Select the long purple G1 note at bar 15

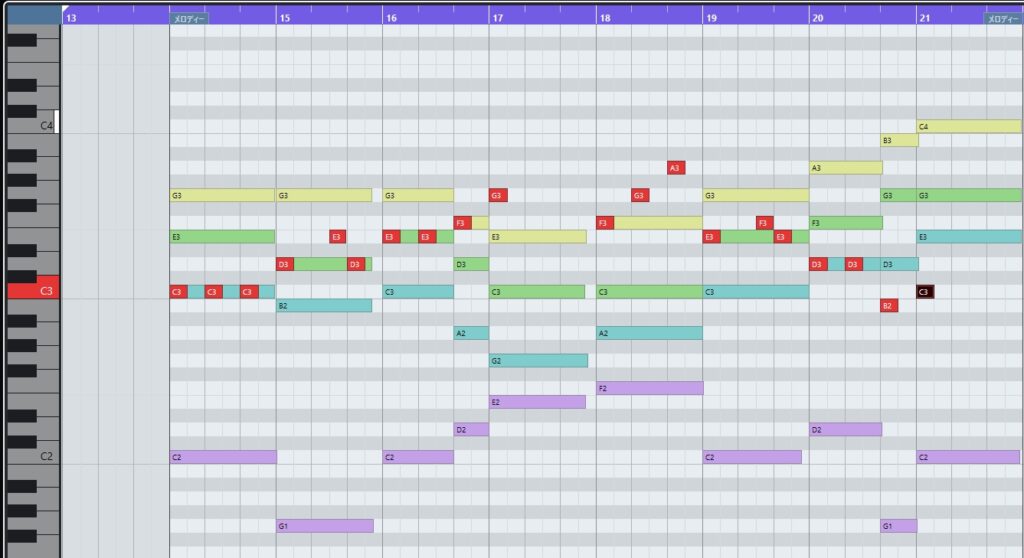pyautogui.click(x=324, y=526)
